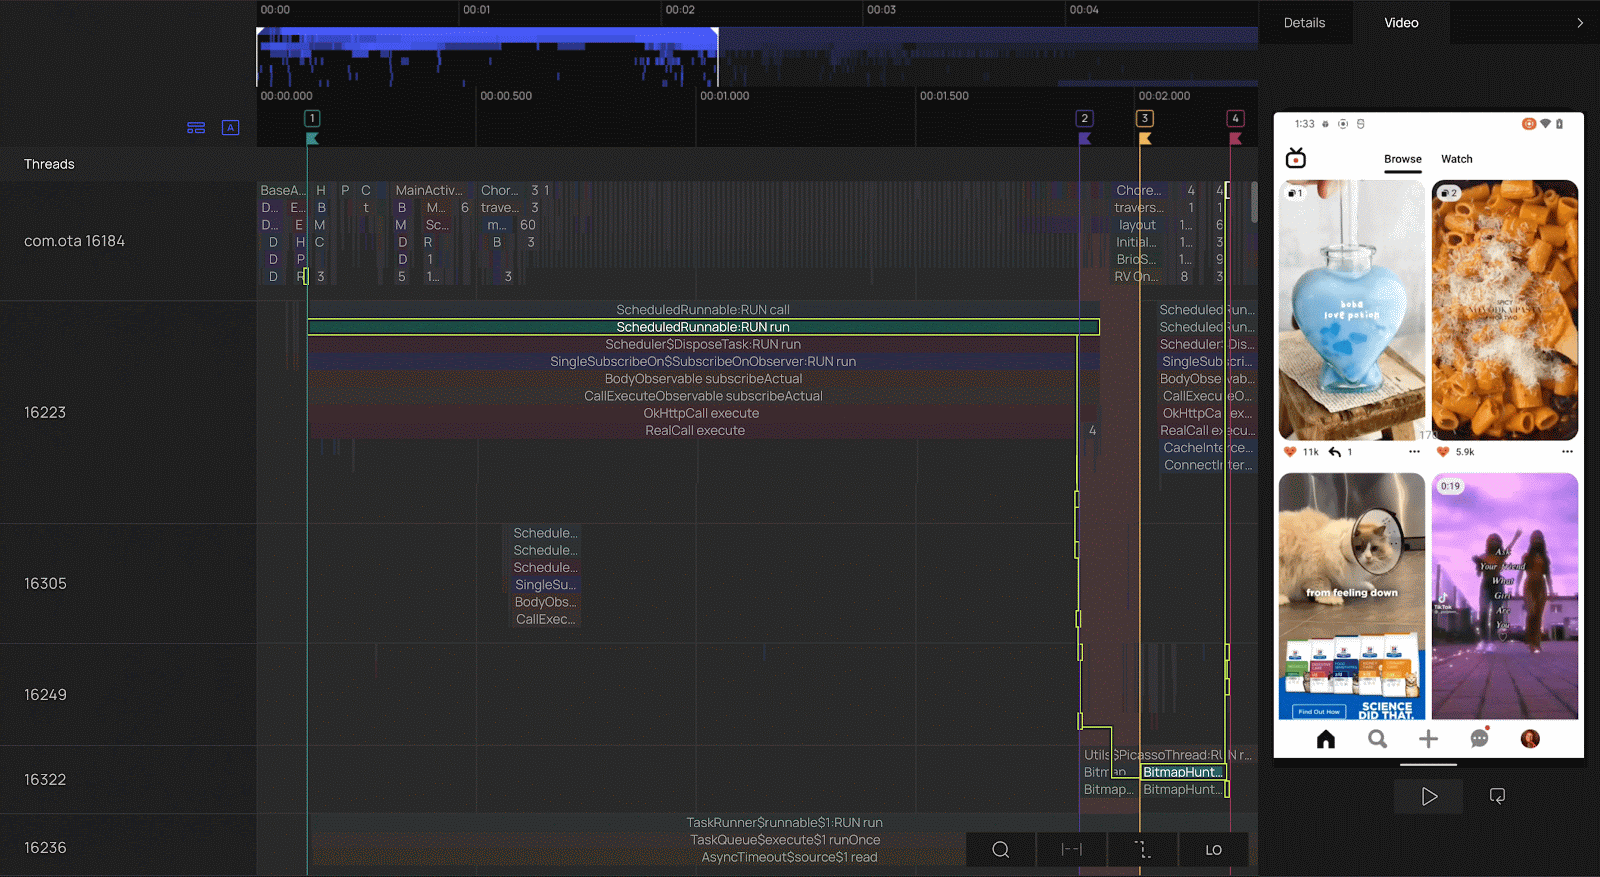
Task: Select timeline marker flag 1
Action: [x=312, y=119]
